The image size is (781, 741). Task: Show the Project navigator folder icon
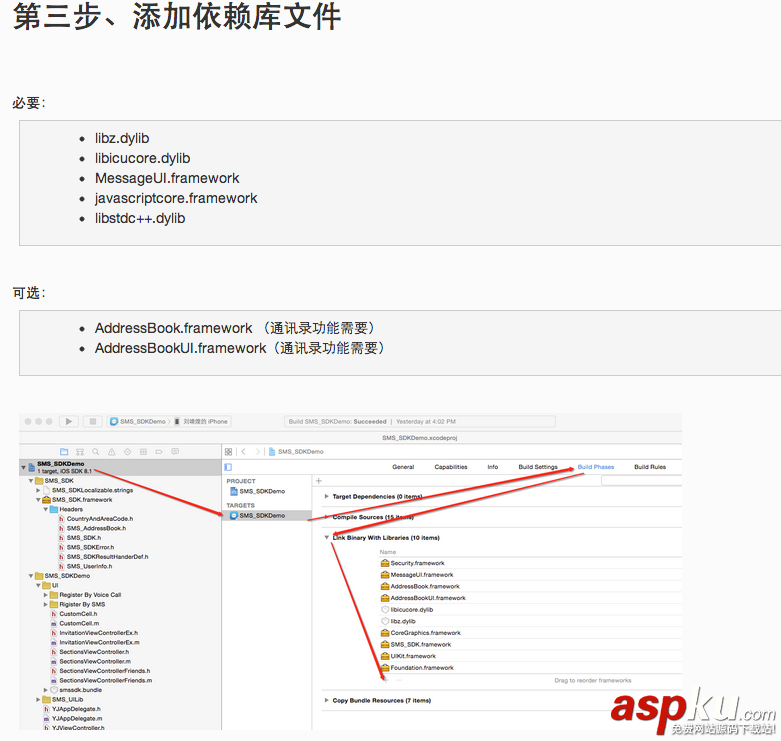pyautogui.click(x=64, y=452)
